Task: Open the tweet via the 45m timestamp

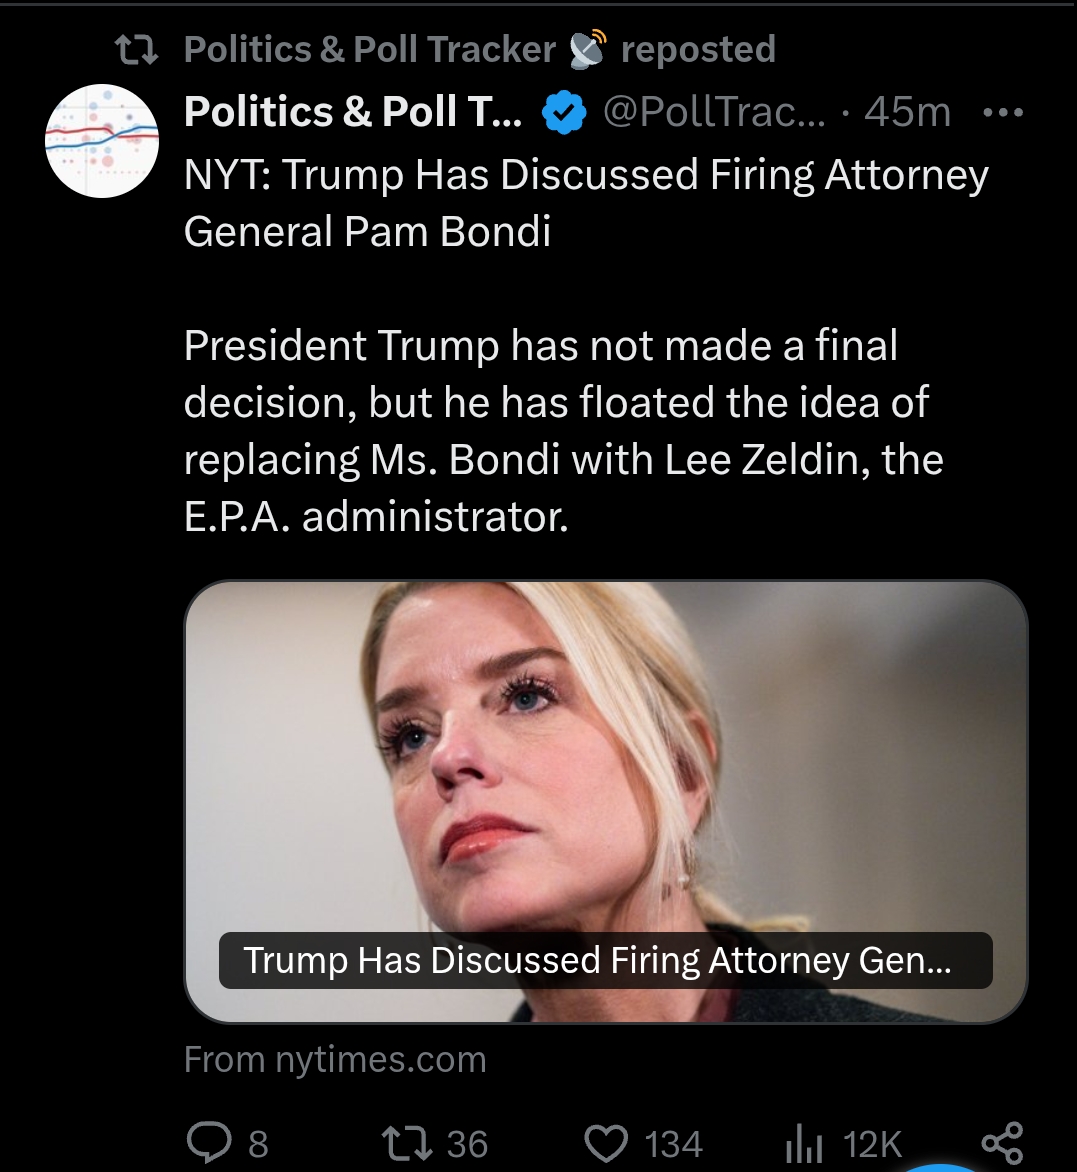Action: pos(908,113)
